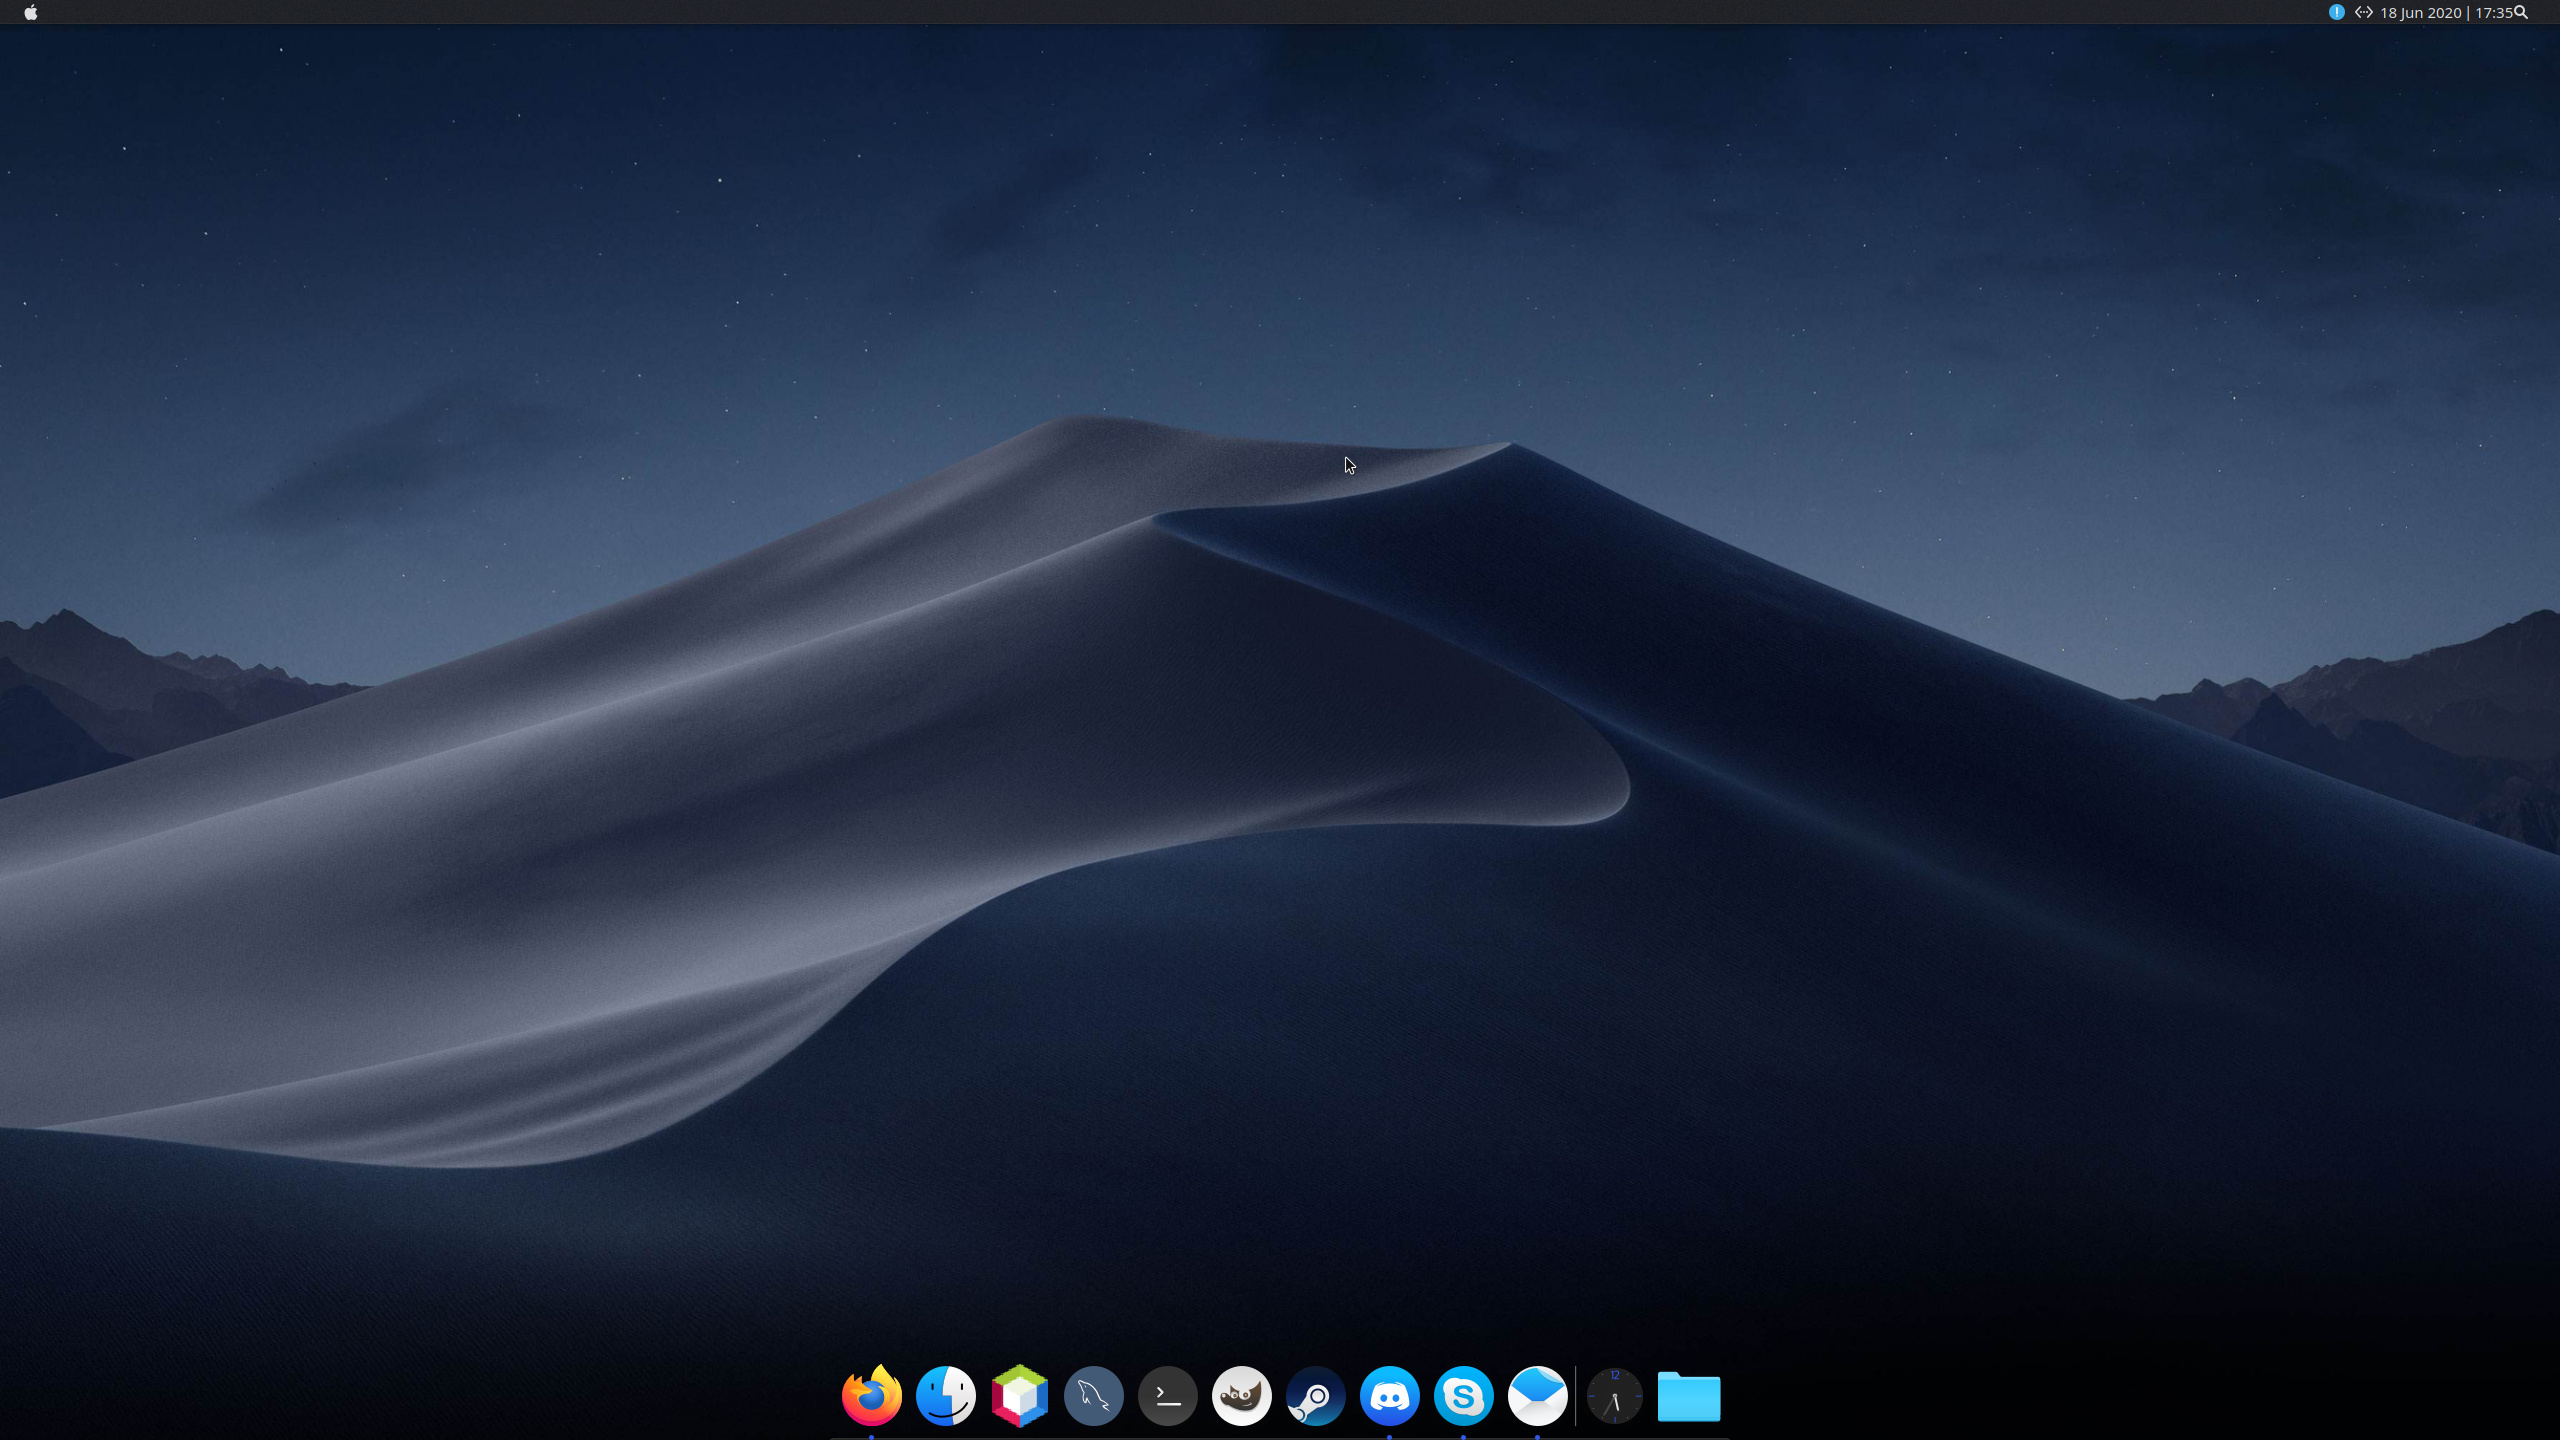Show notifications via blue exclamation icon

click(x=2336, y=12)
